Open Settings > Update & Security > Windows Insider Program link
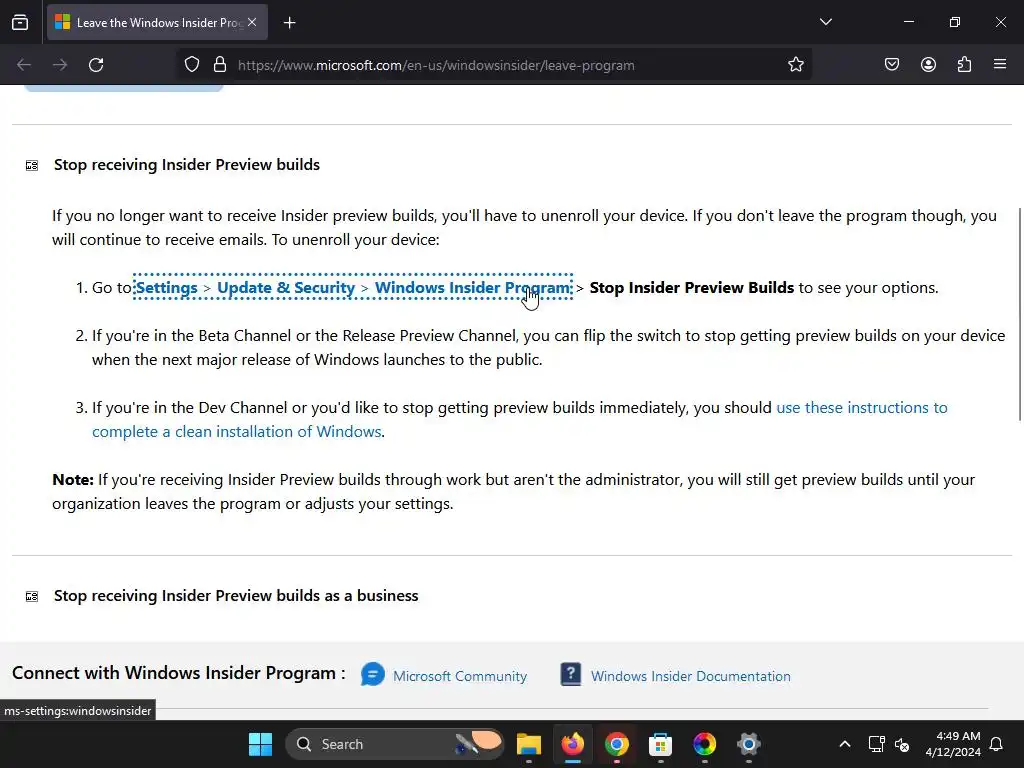1024x768 pixels. [x=353, y=288]
